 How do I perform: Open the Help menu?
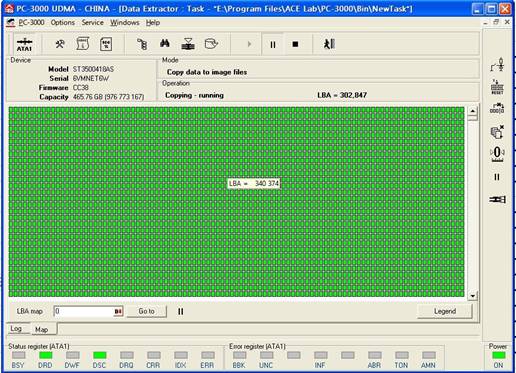click(153, 23)
